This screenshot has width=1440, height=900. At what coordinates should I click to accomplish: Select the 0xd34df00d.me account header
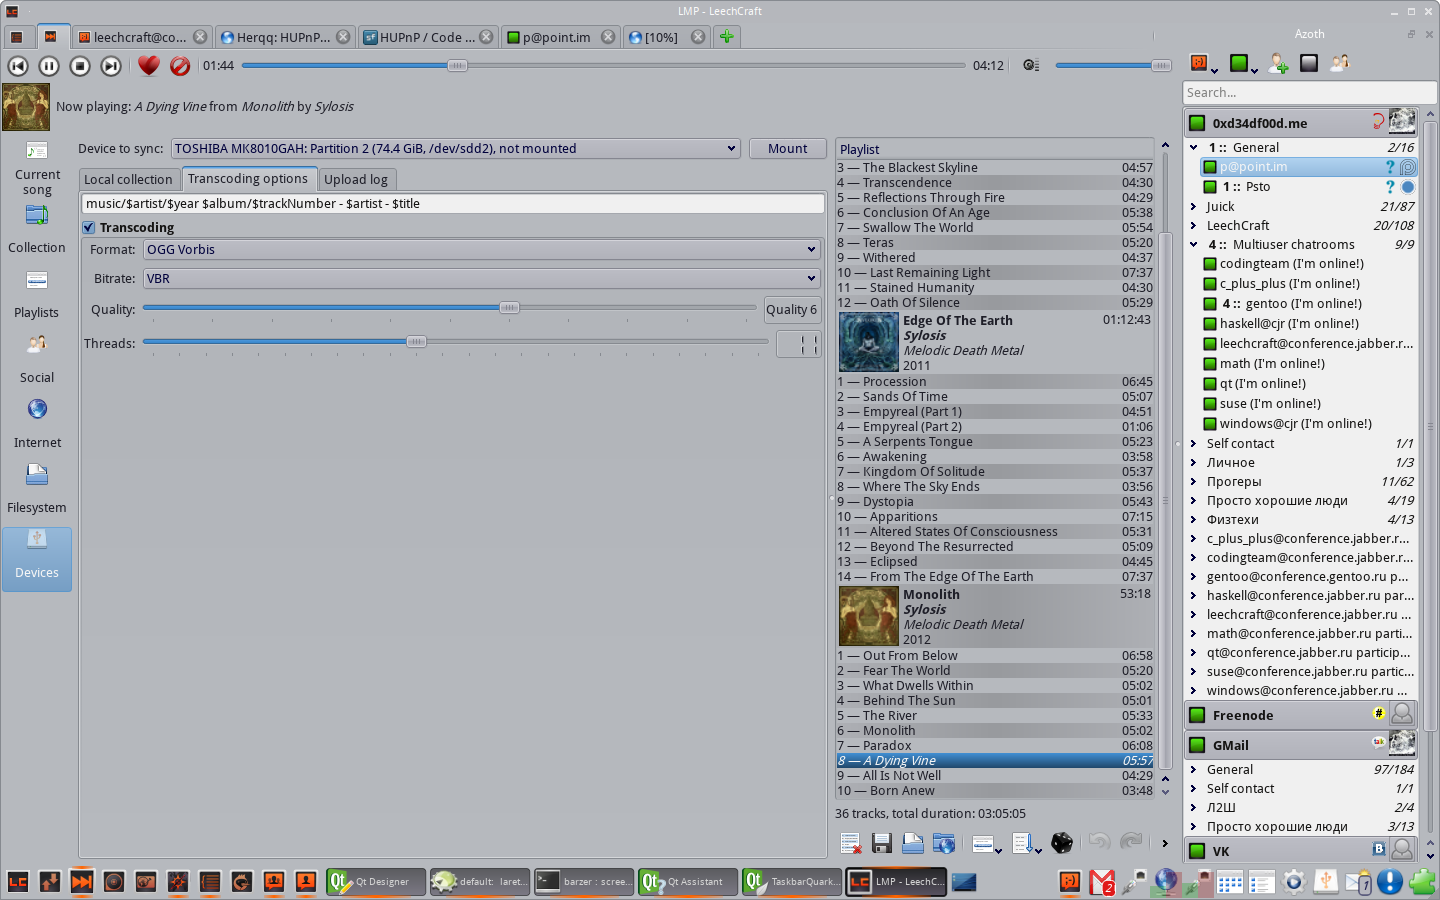pos(1302,122)
